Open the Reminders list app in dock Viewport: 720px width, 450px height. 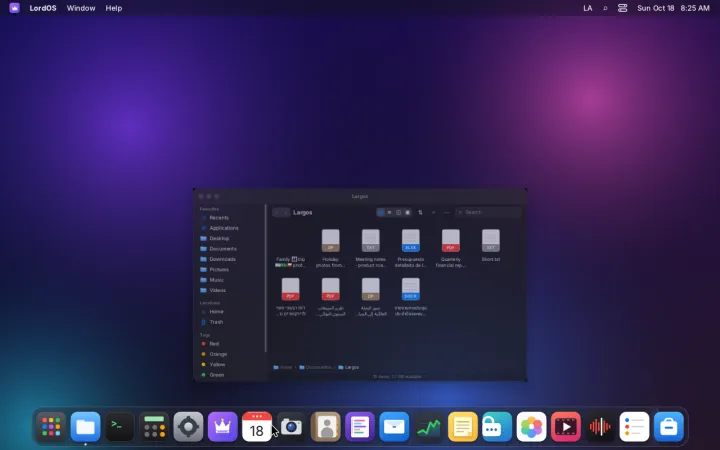(634, 427)
